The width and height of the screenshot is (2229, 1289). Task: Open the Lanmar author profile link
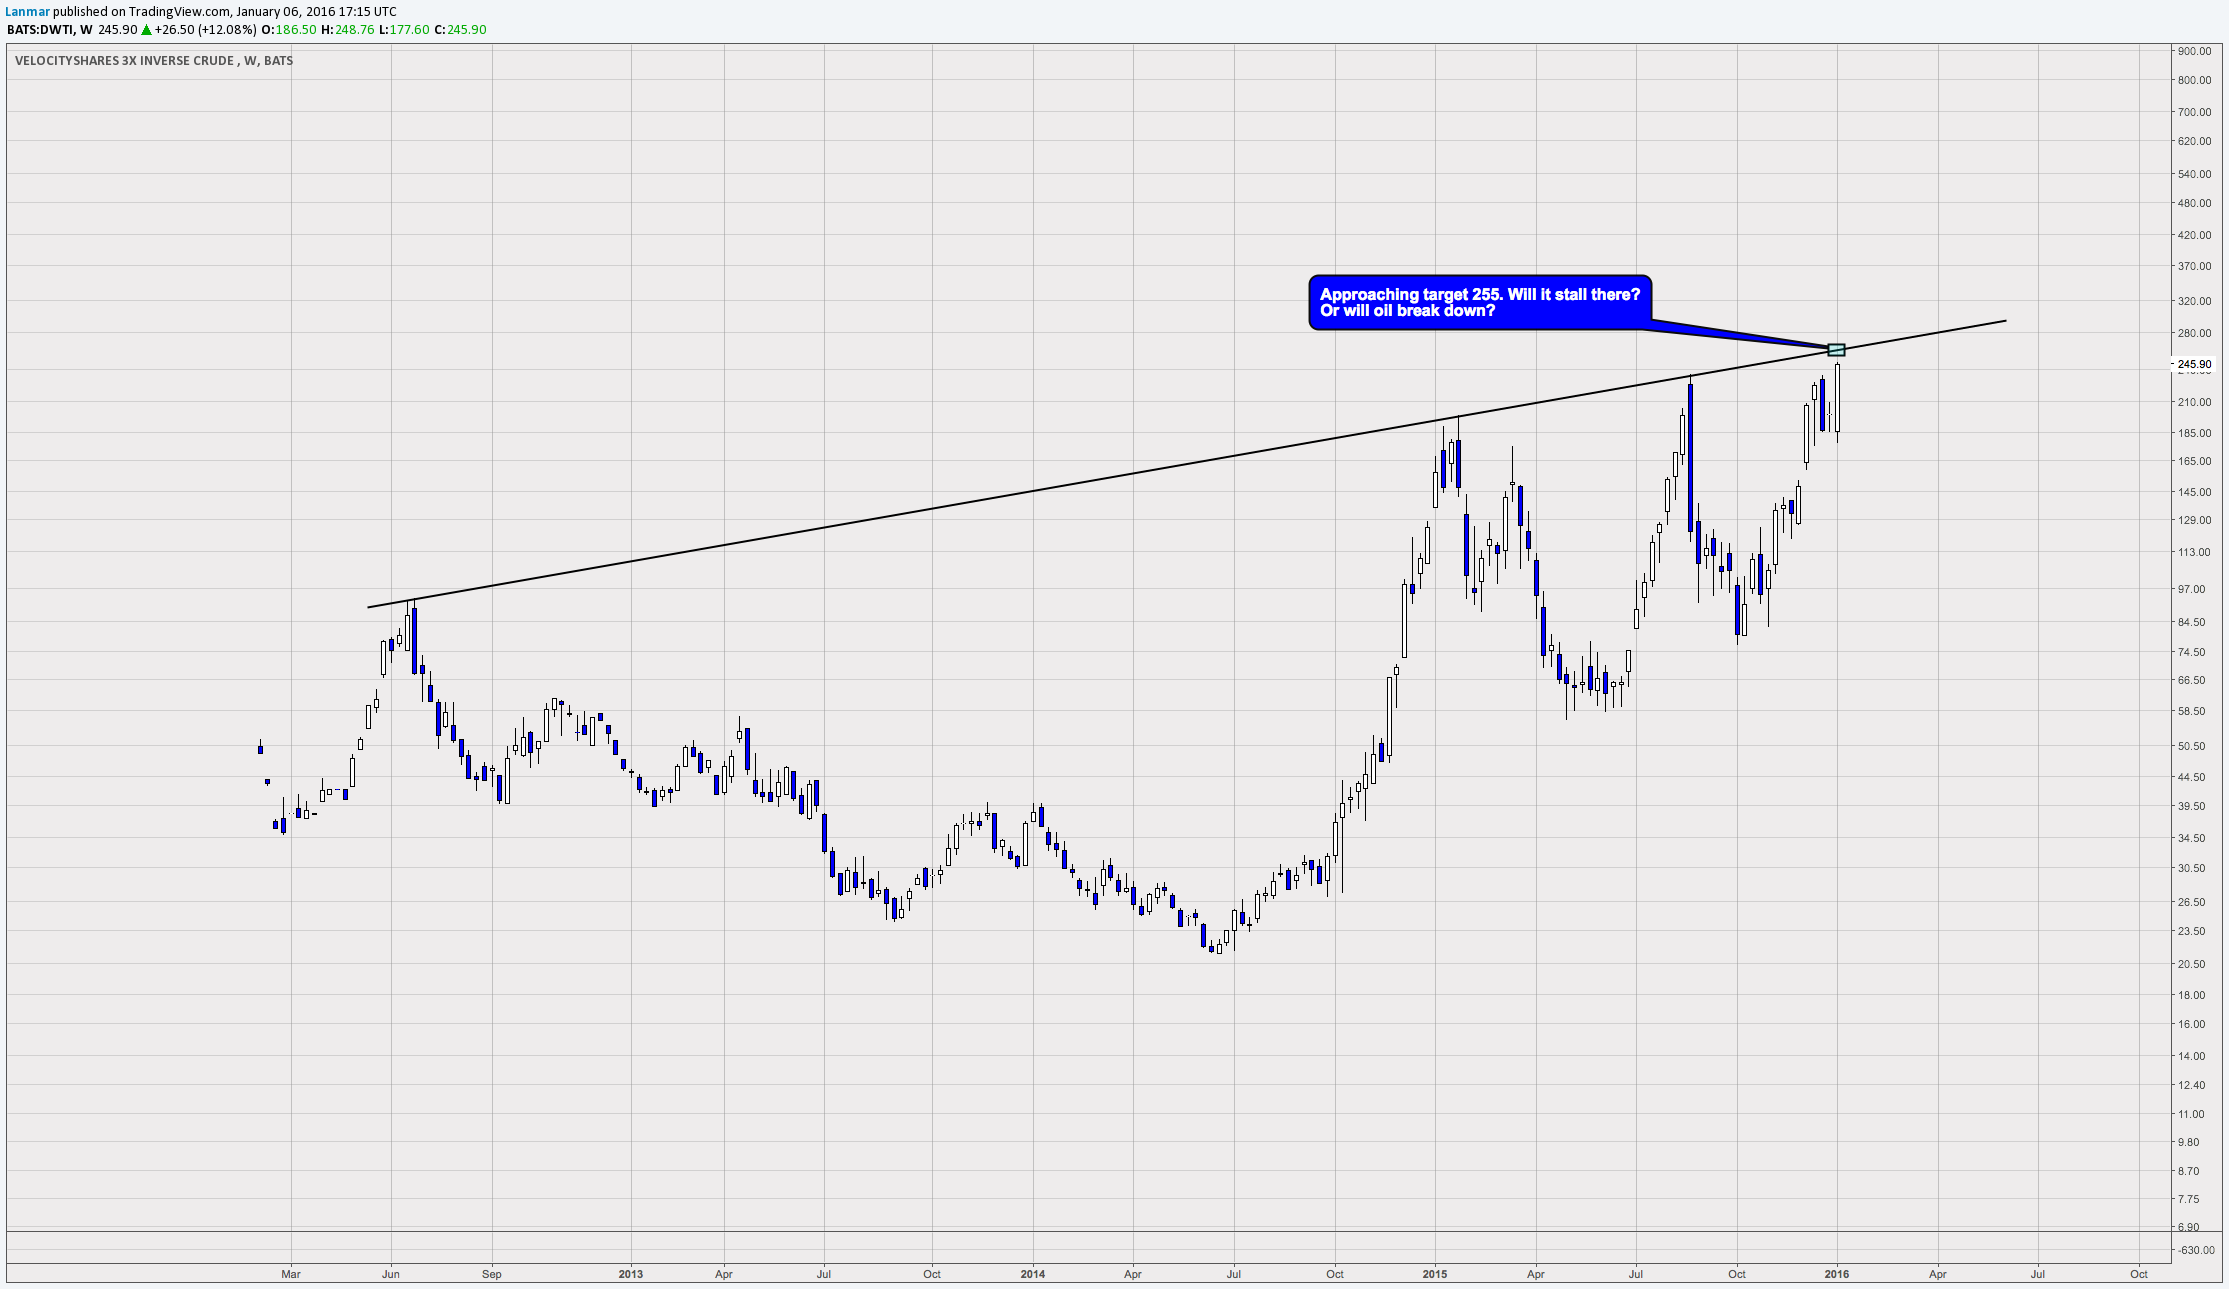(x=28, y=12)
